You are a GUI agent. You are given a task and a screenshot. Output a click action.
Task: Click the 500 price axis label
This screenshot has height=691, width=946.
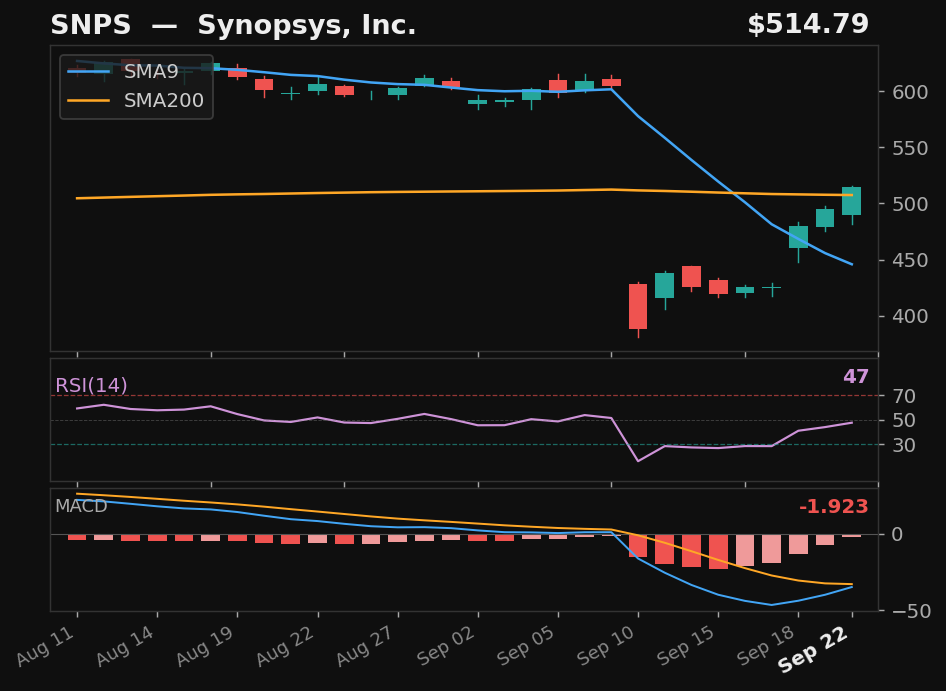click(910, 205)
